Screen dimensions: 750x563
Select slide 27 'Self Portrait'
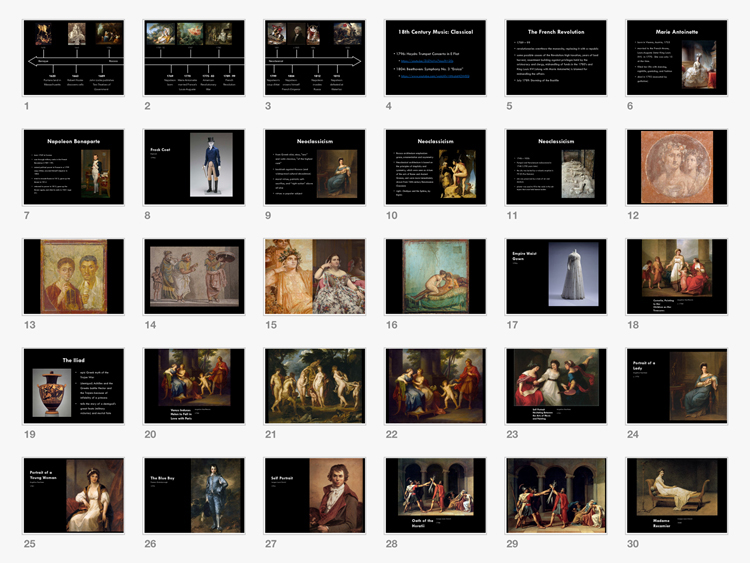pyautogui.click(x=315, y=496)
